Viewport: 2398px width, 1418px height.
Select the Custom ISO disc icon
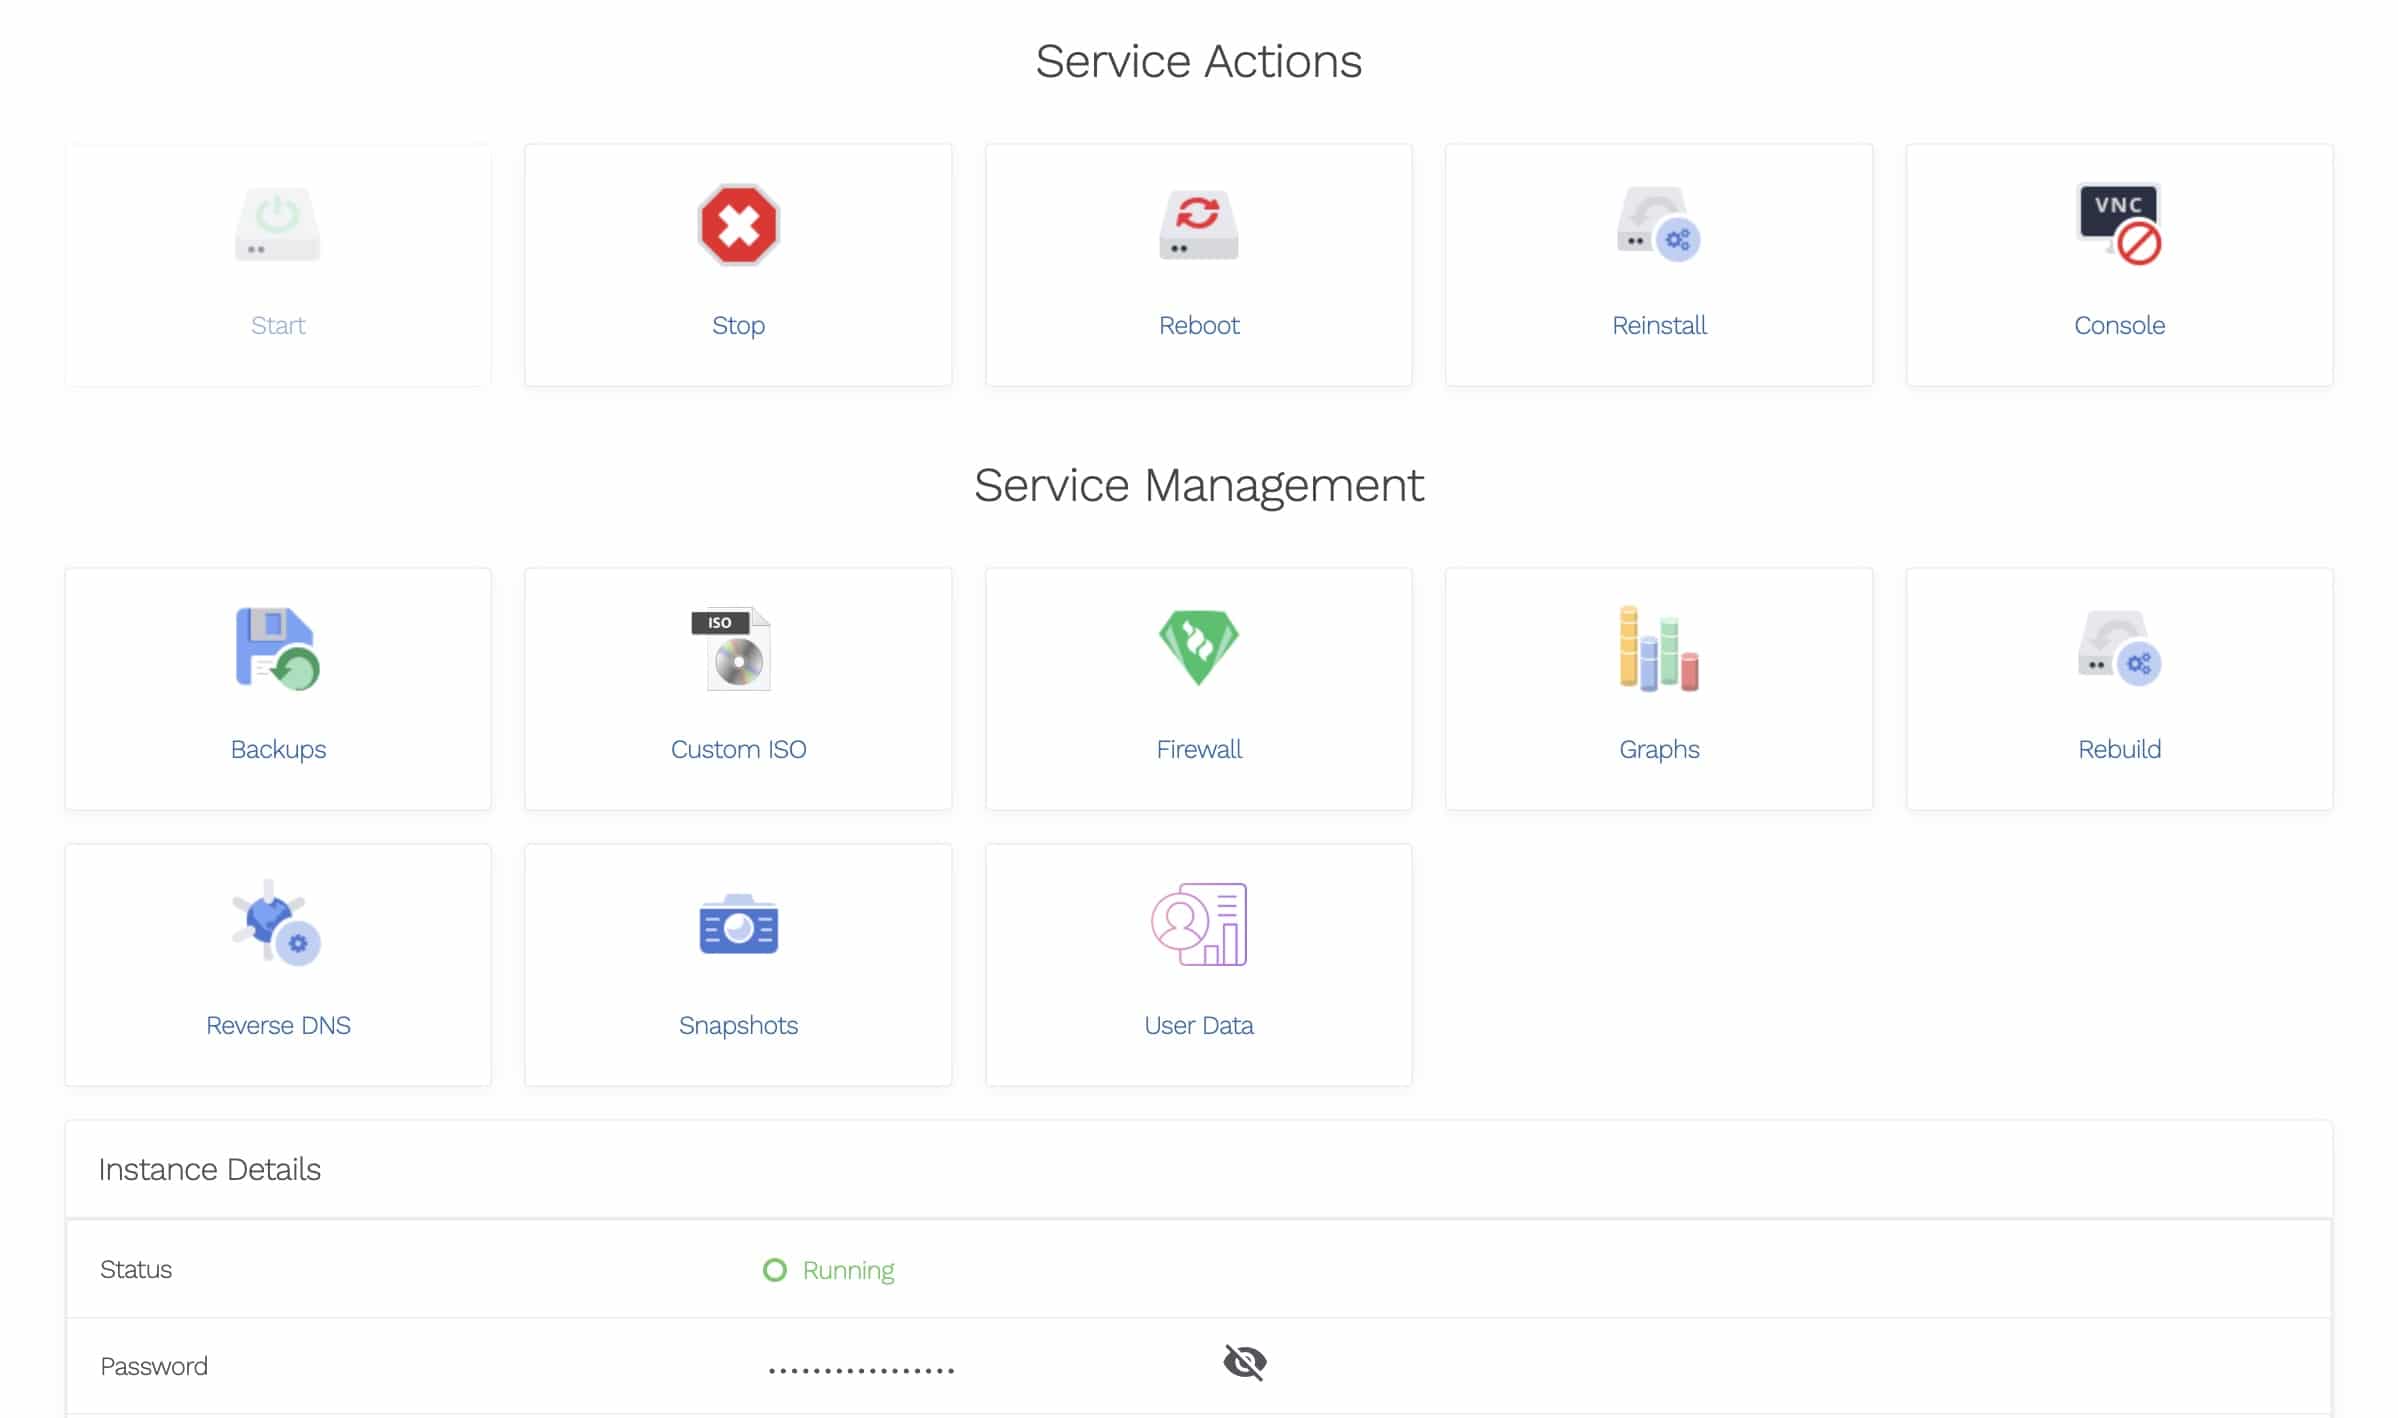tap(737, 649)
